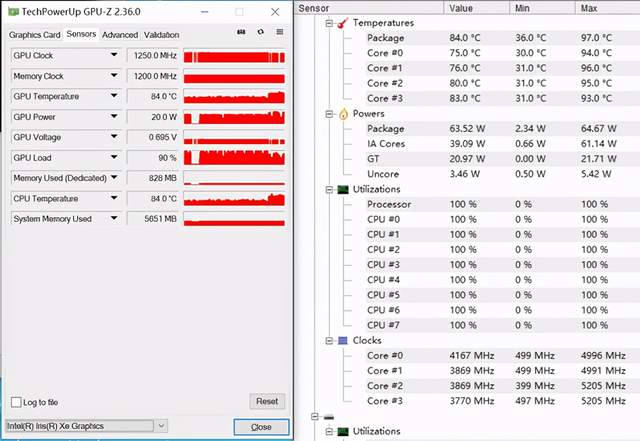Click the GPU-Z app icon in title bar
640x441 pixels.
pyautogui.click(x=13, y=11)
